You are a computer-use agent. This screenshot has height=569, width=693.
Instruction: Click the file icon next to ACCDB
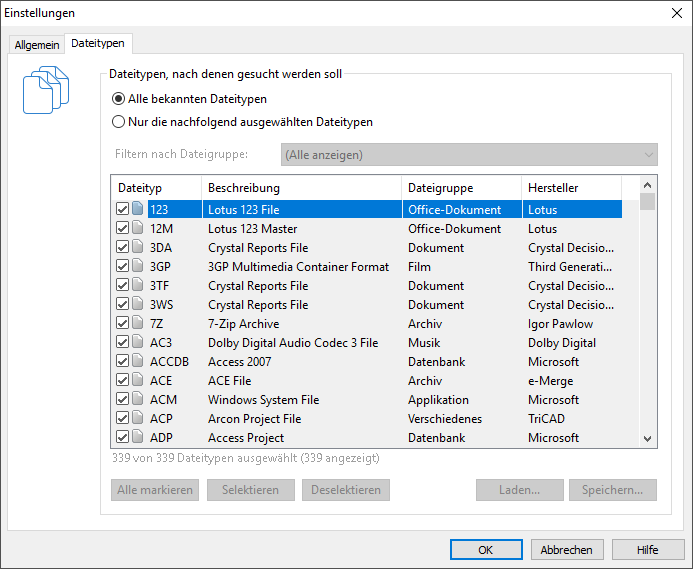pyautogui.click(x=138, y=362)
